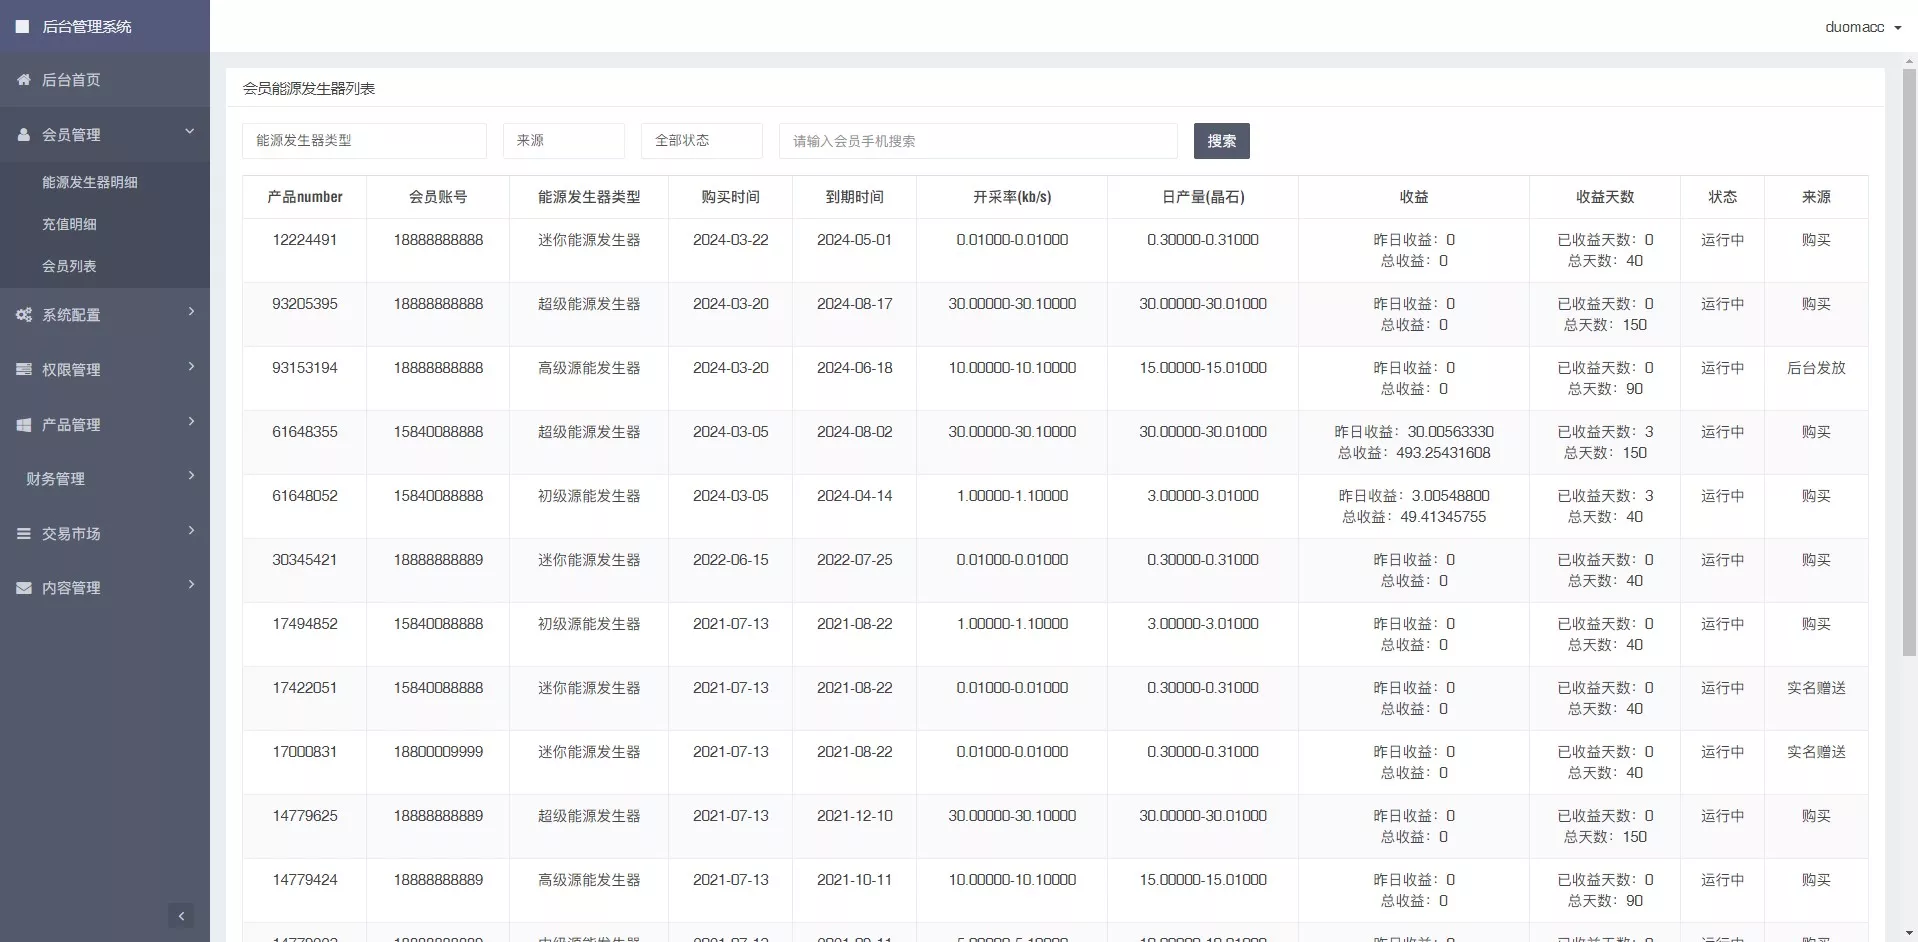Focus the member phone search input field
1918x942 pixels.
point(977,141)
